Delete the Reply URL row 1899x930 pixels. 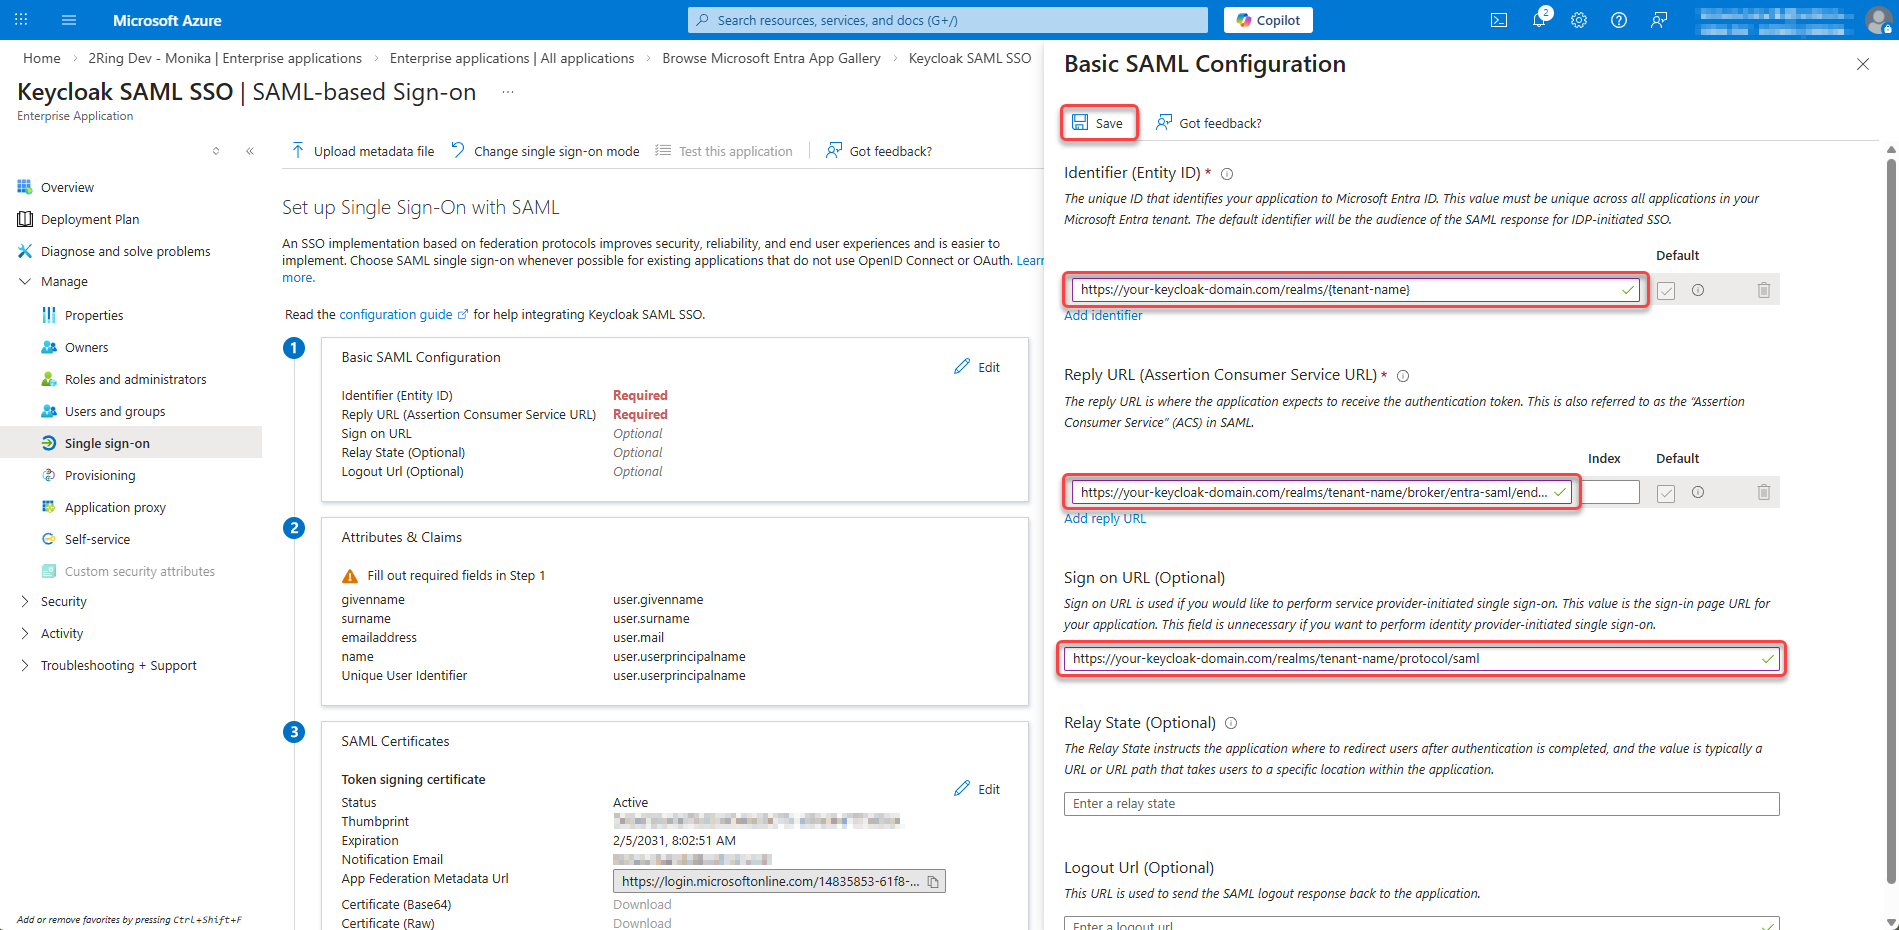1764,492
